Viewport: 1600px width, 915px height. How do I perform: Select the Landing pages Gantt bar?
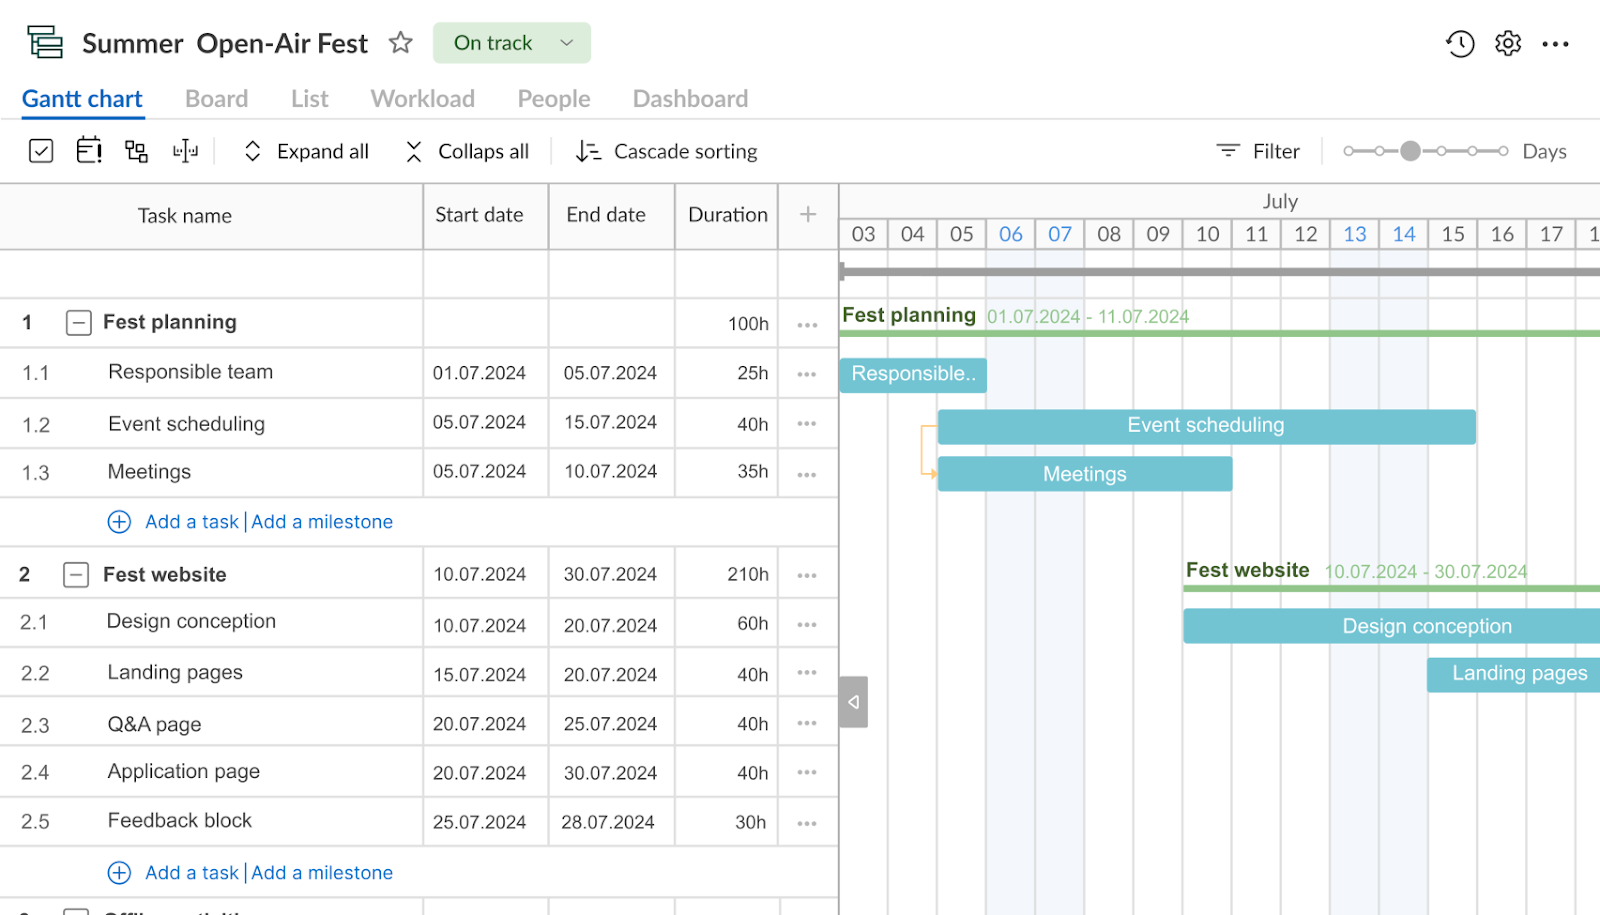[x=1513, y=674]
